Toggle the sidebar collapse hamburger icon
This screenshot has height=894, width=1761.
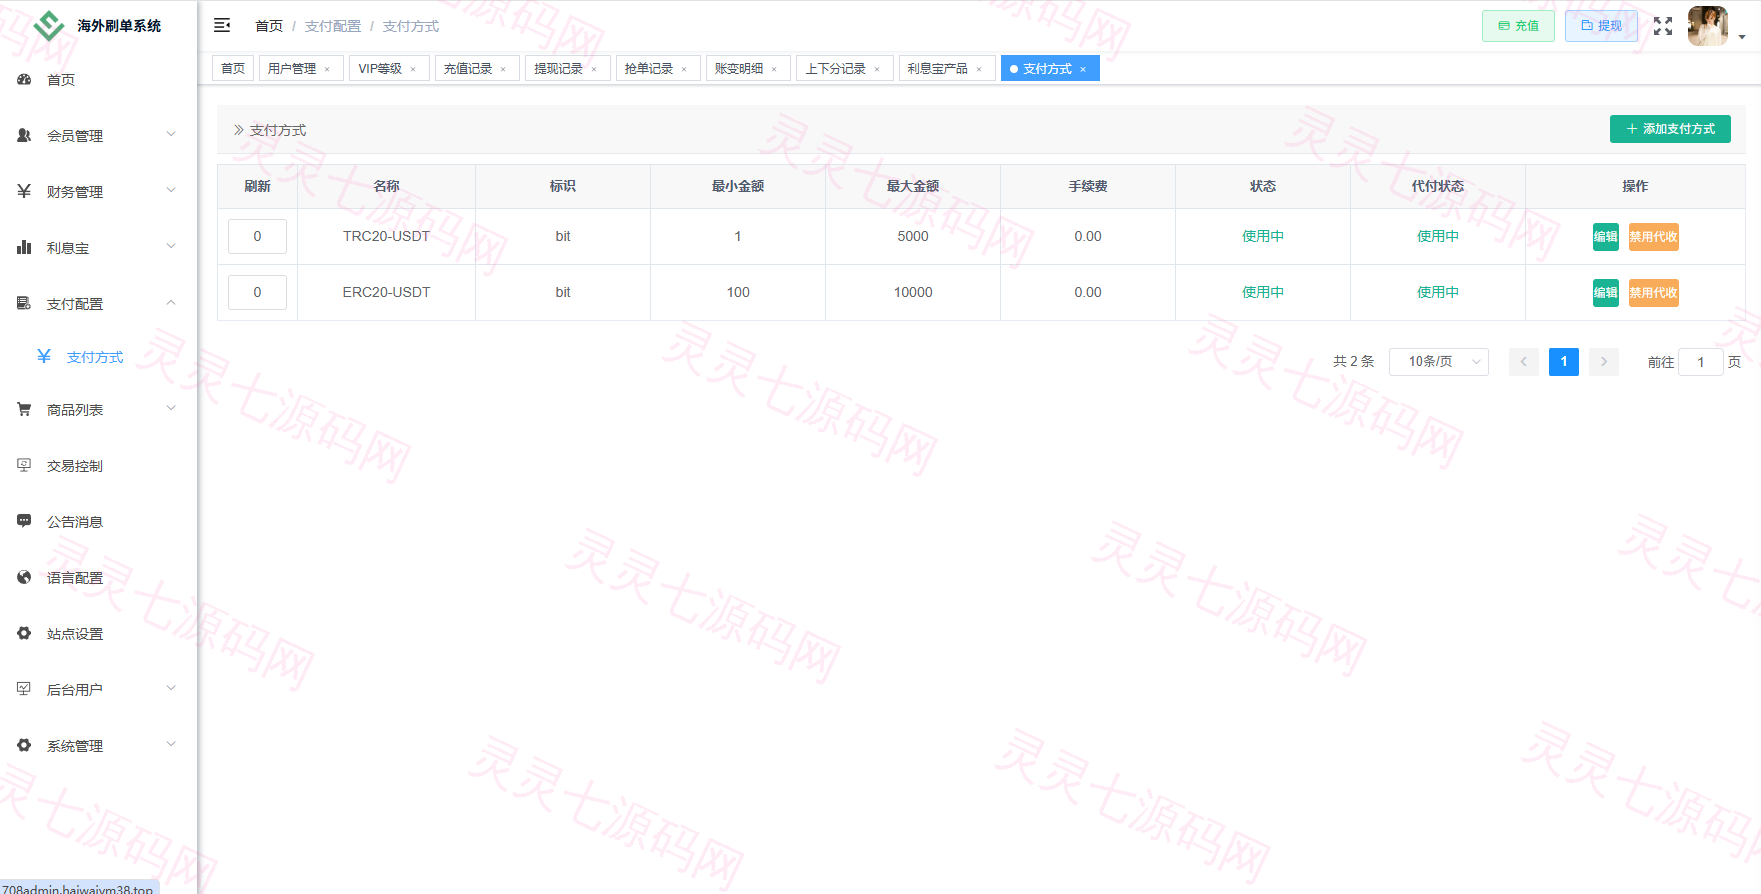point(222,25)
